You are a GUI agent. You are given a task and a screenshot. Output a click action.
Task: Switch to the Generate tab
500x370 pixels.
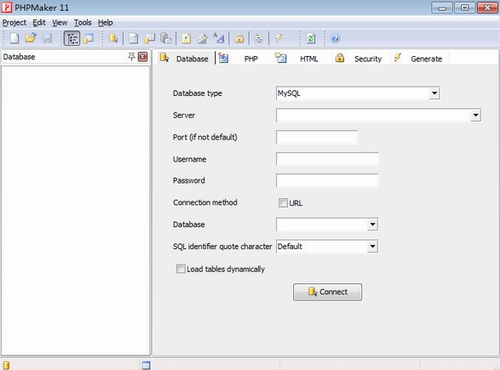point(419,58)
